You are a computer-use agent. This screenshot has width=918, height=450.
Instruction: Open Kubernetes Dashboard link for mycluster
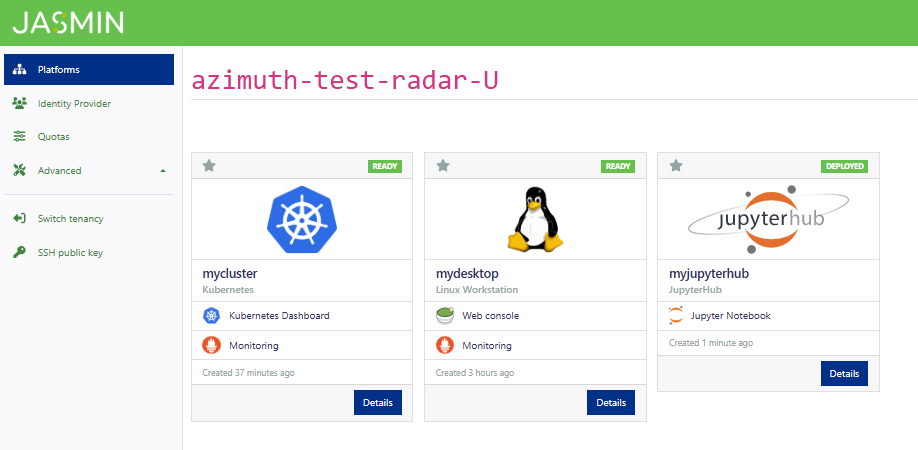pos(279,316)
